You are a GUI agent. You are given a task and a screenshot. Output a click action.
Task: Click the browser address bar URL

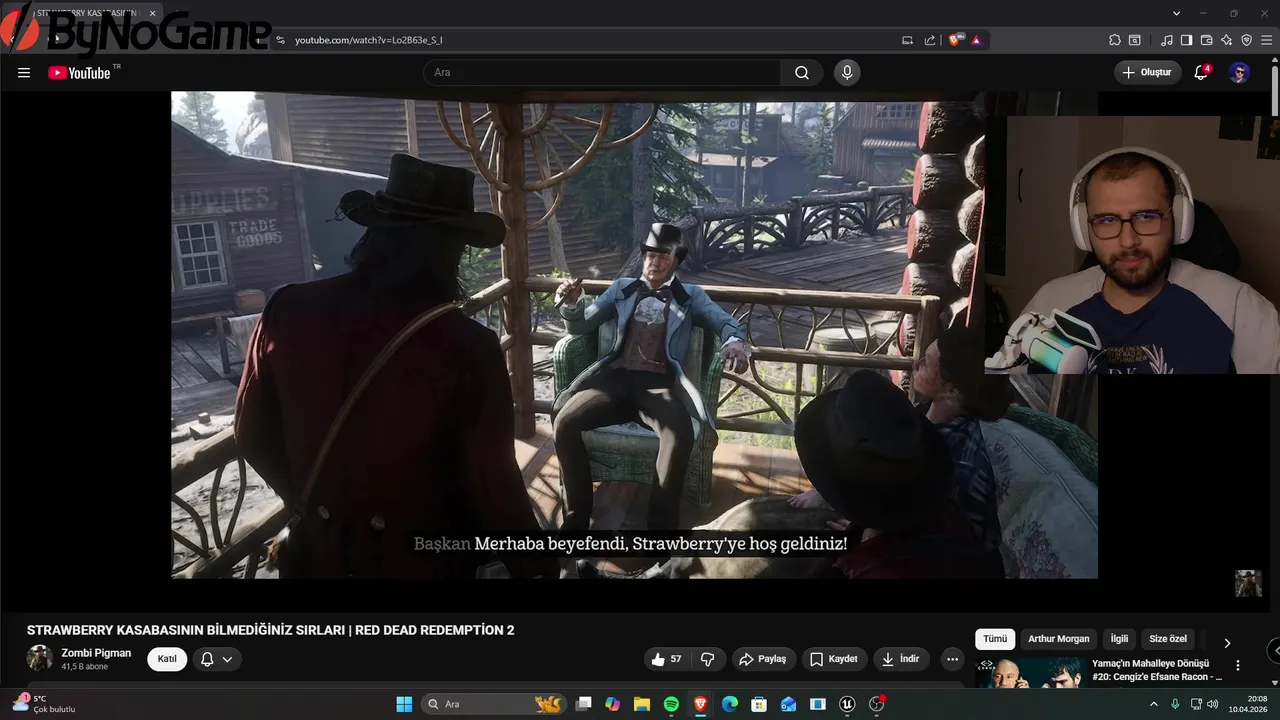click(x=368, y=40)
